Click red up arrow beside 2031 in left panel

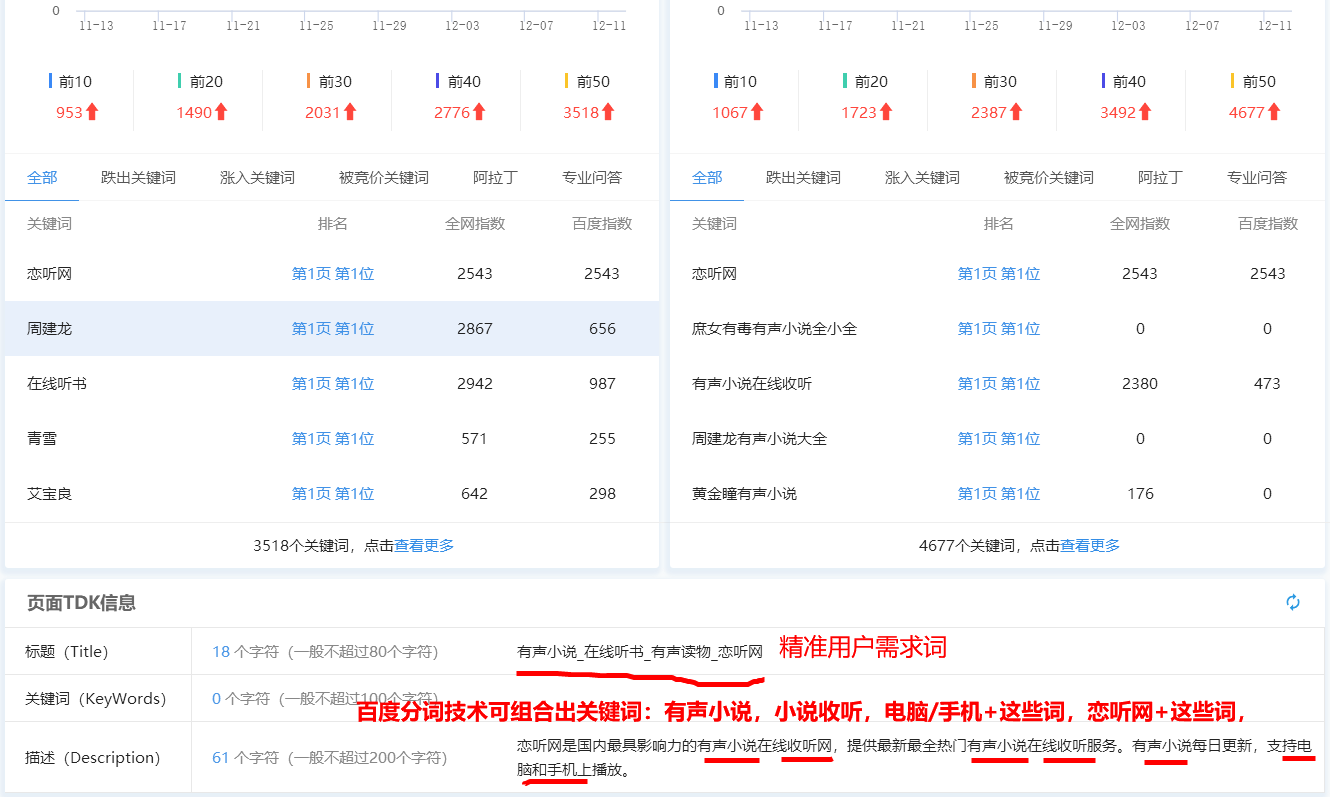tap(350, 112)
